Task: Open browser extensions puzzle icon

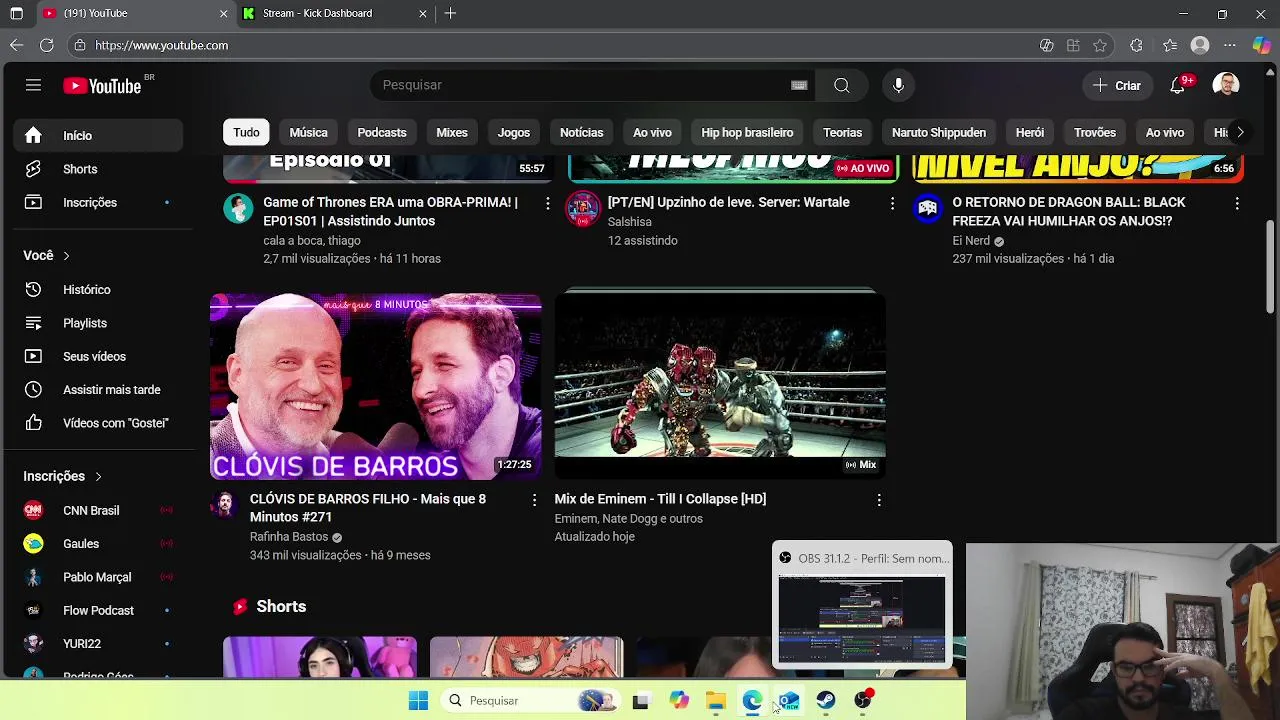Action: pos(1136,45)
